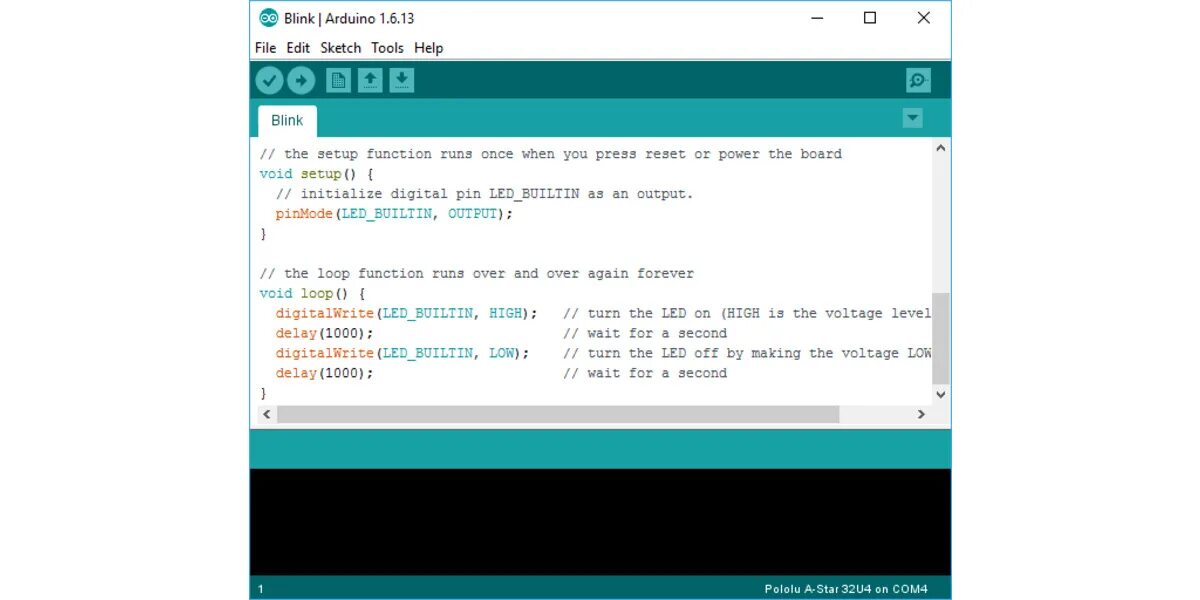Click 'Pololu A-Star 32U4 on COM4' status

[x=846, y=589]
